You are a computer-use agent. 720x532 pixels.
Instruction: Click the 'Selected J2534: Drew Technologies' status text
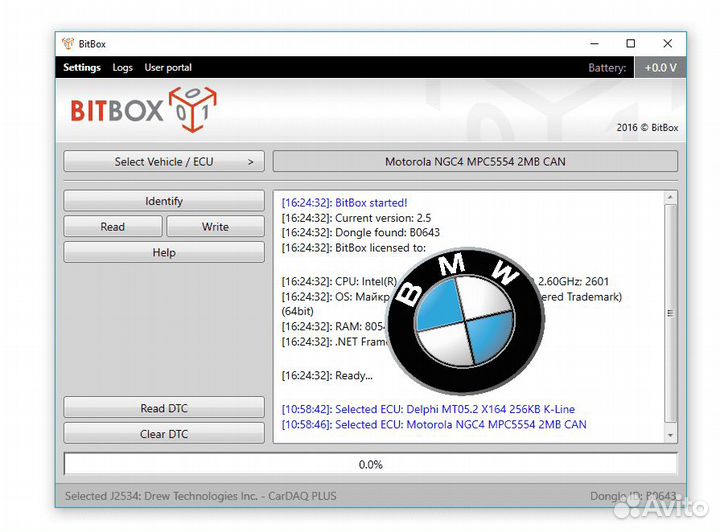coord(201,496)
